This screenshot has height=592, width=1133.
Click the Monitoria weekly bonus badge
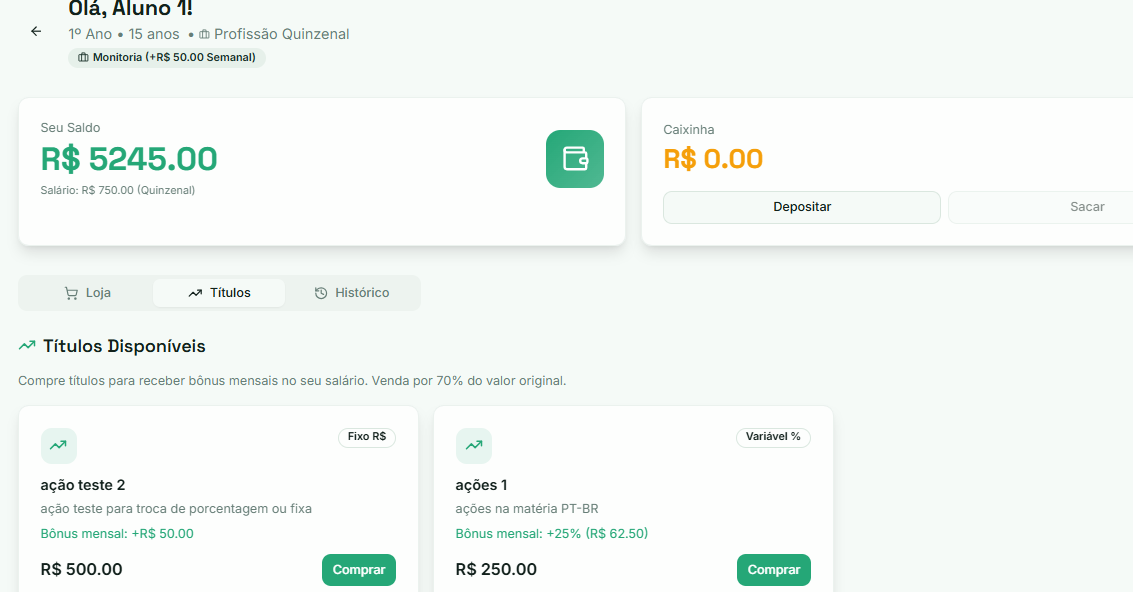pos(167,58)
